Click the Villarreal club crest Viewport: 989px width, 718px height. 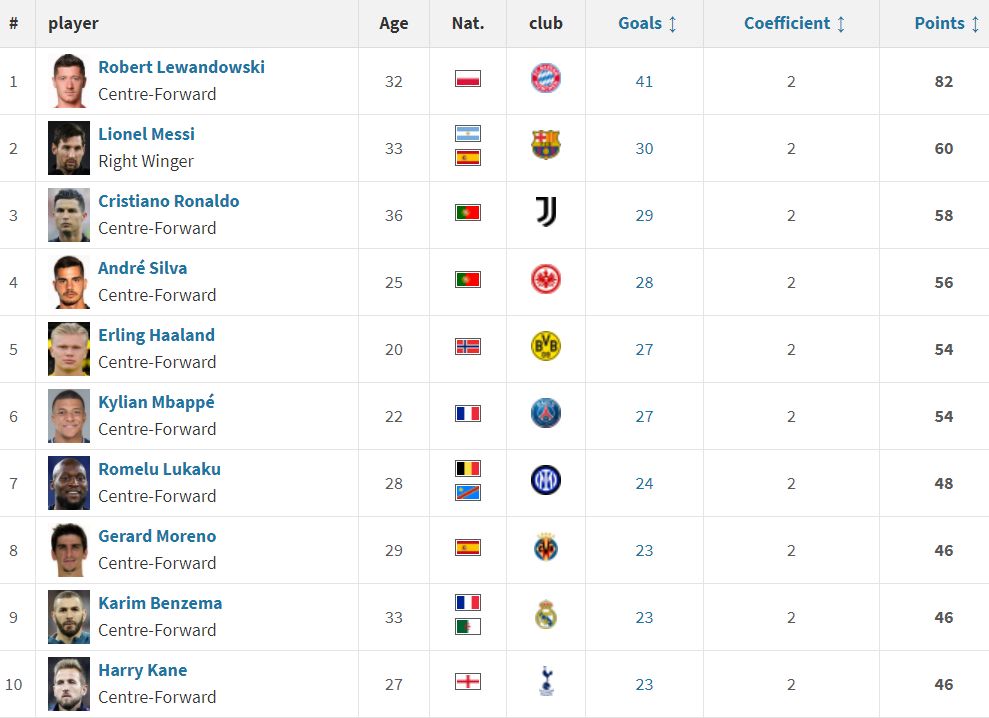click(546, 547)
